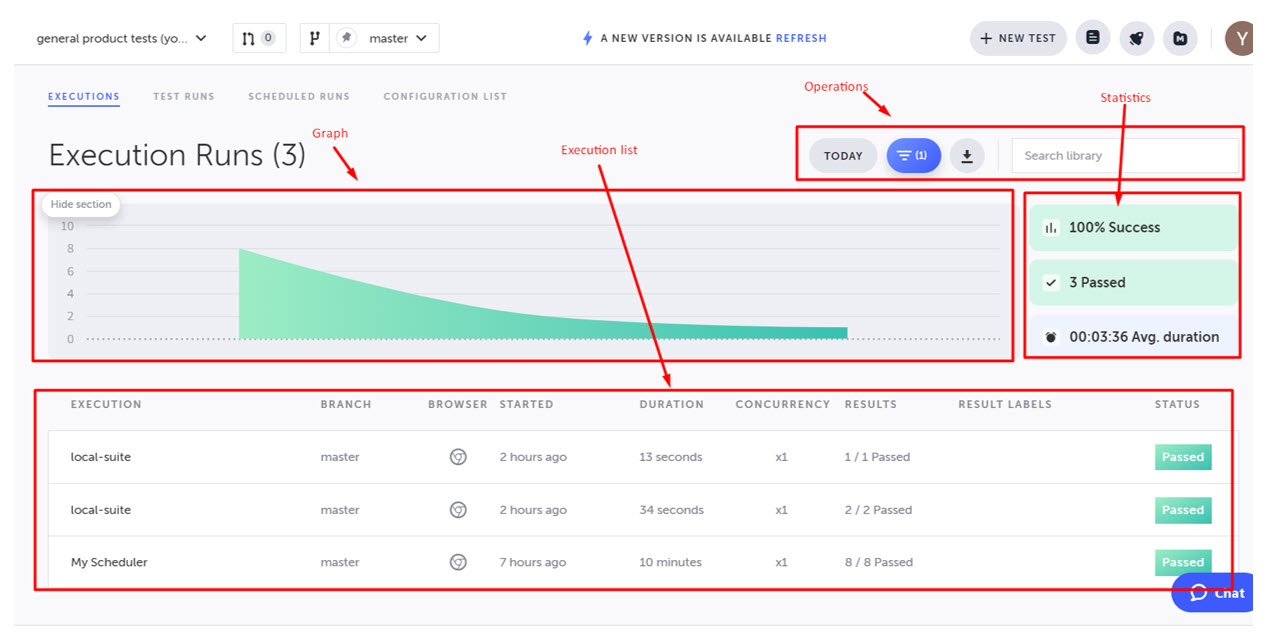The width and height of the screenshot is (1271, 637).
Task: Open the filter icon button
Action: (x=913, y=156)
